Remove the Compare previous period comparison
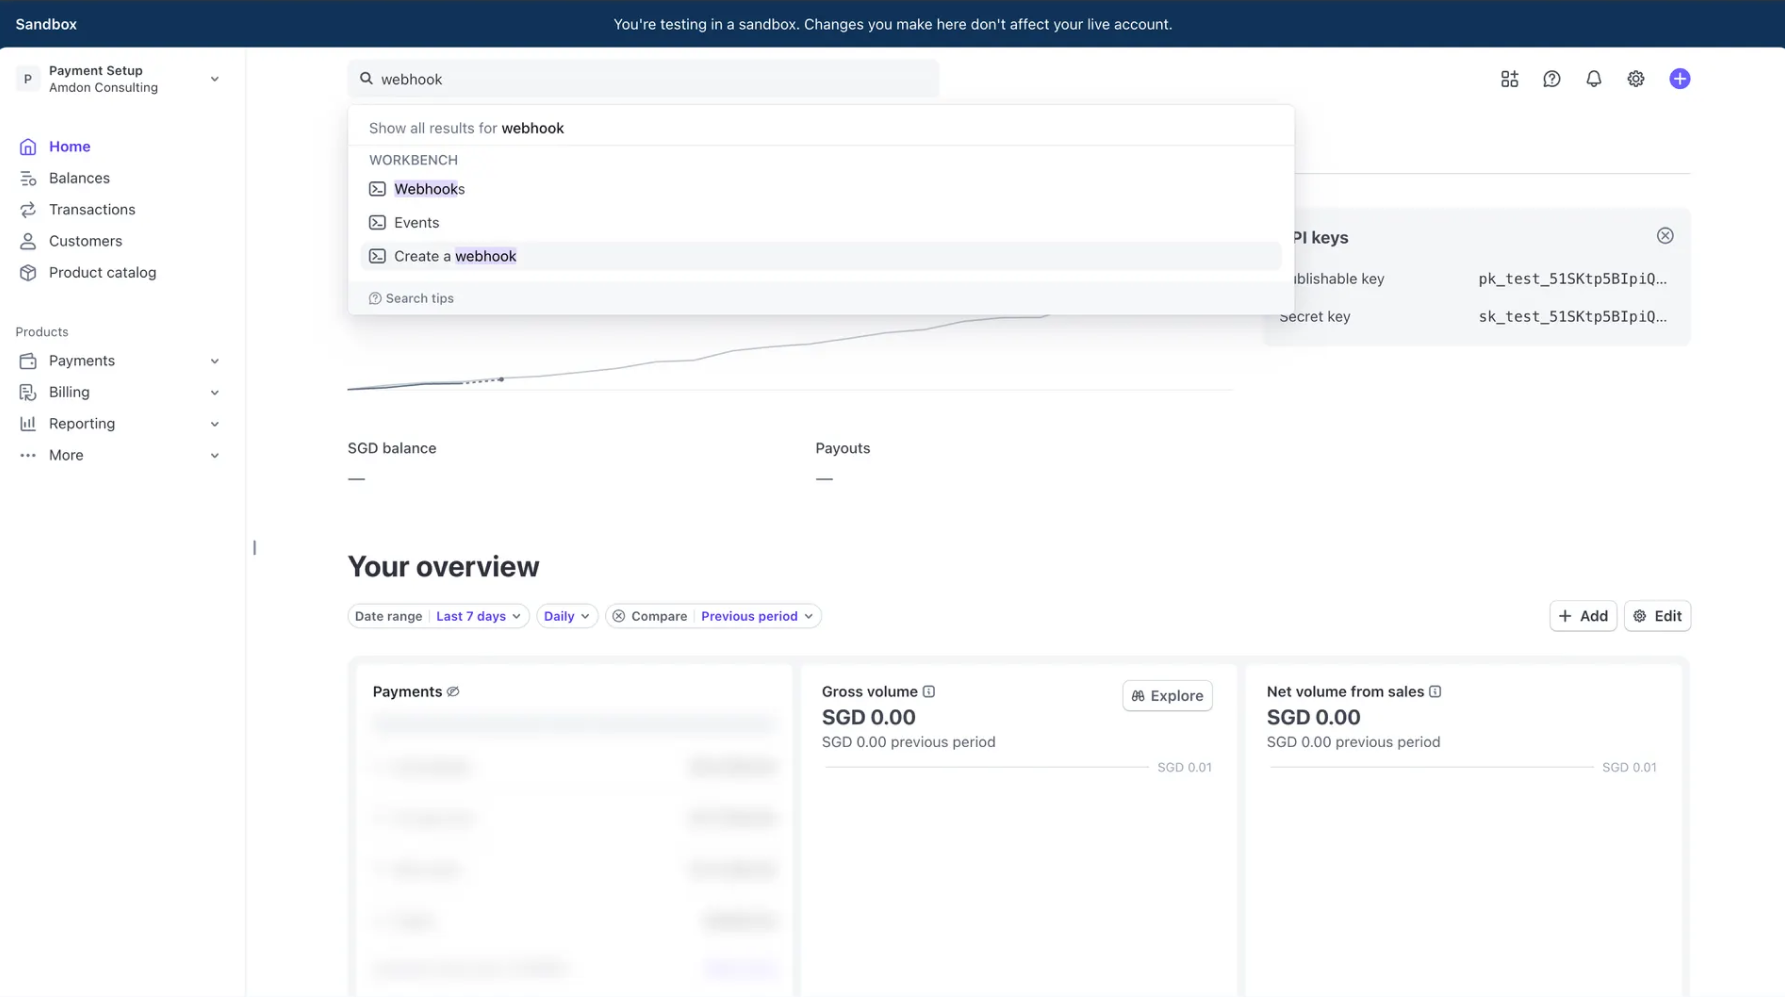The height and width of the screenshot is (997, 1785). tap(620, 615)
